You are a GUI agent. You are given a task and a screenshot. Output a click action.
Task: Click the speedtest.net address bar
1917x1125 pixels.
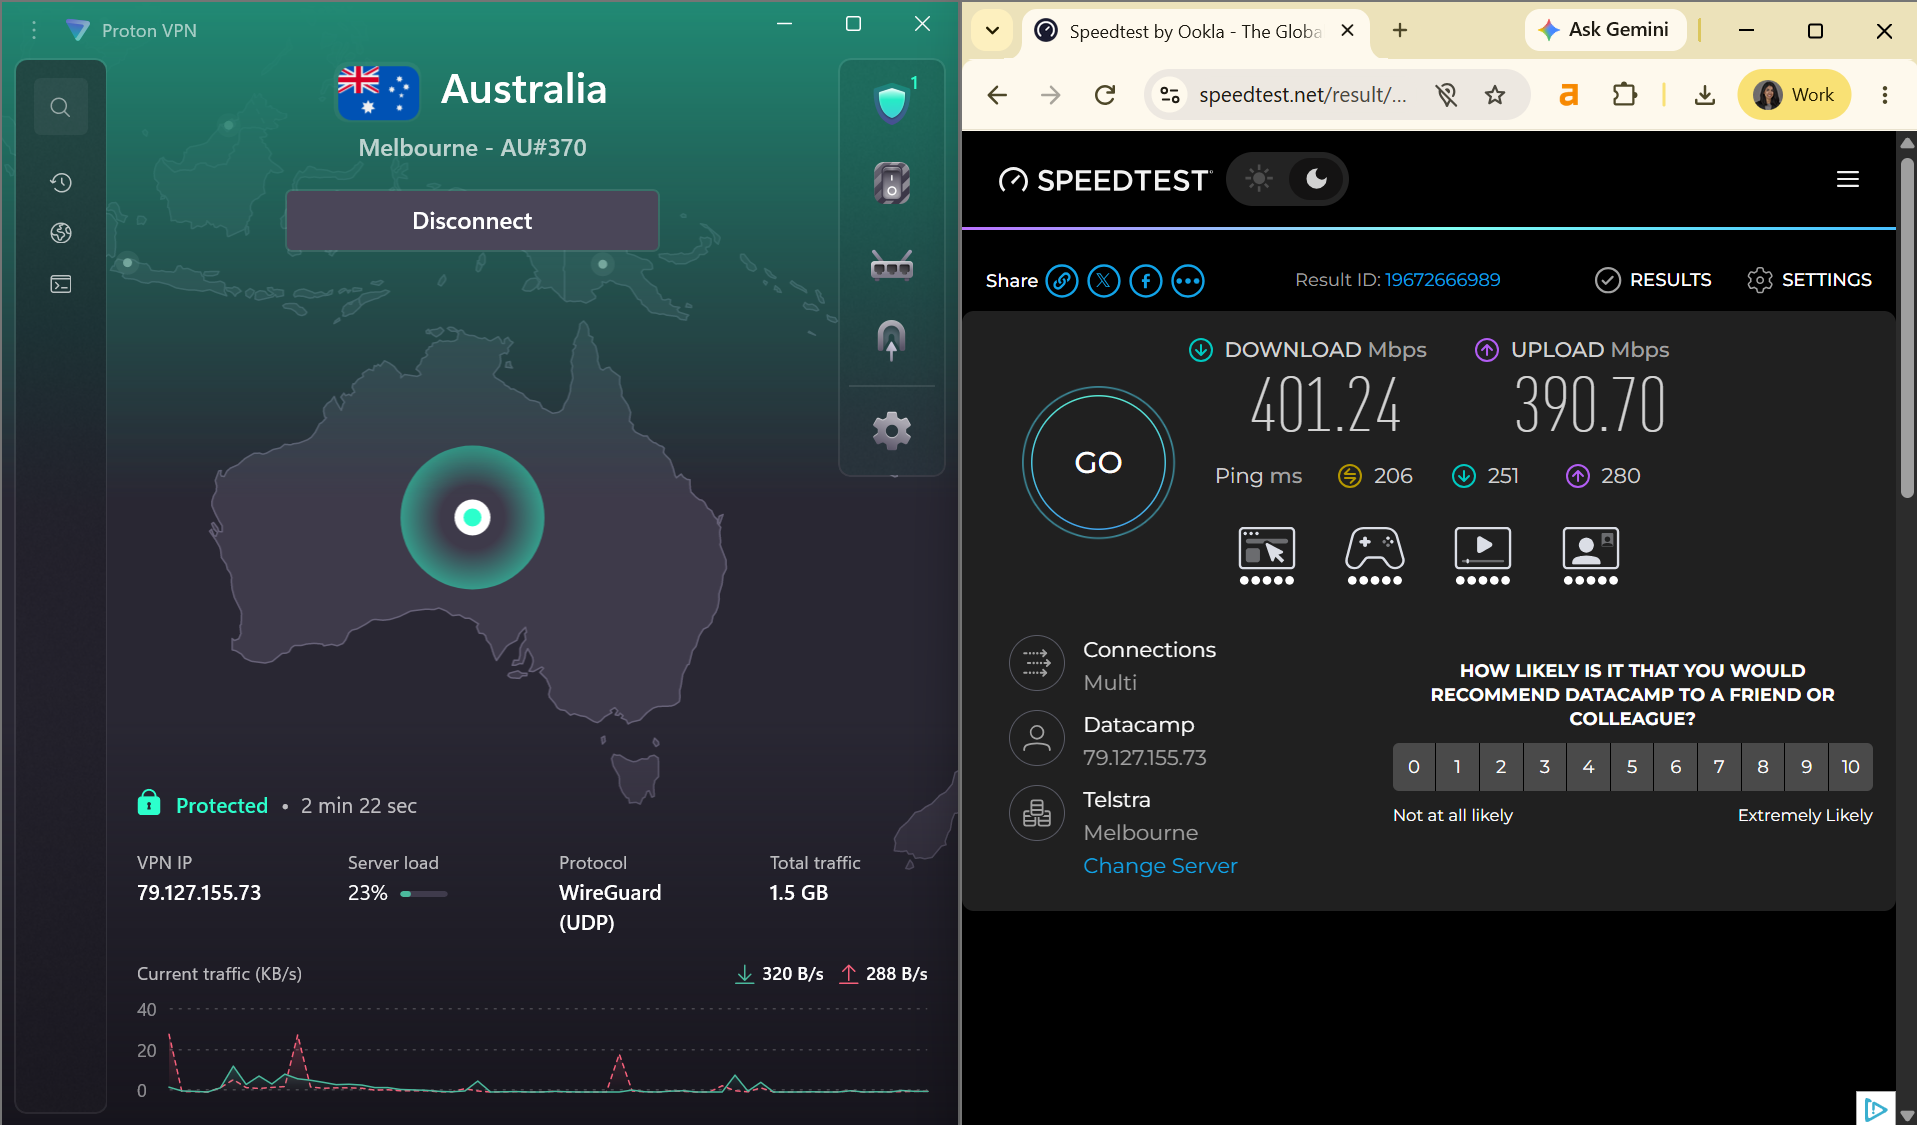point(1302,95)
